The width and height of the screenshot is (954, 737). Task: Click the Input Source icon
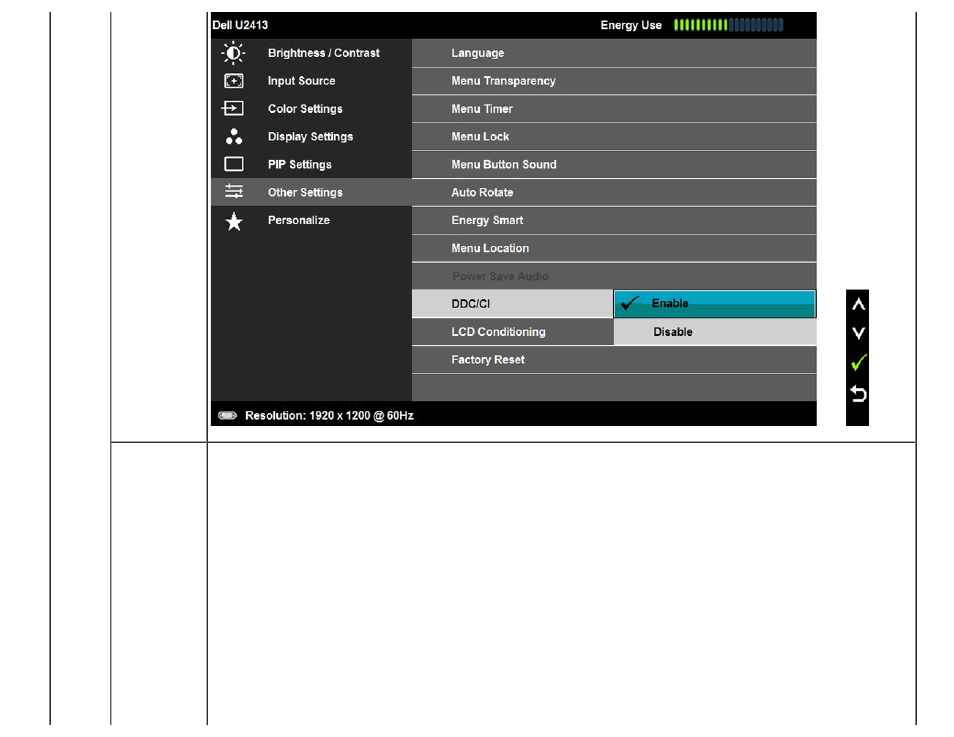click(x=234, y=81)
